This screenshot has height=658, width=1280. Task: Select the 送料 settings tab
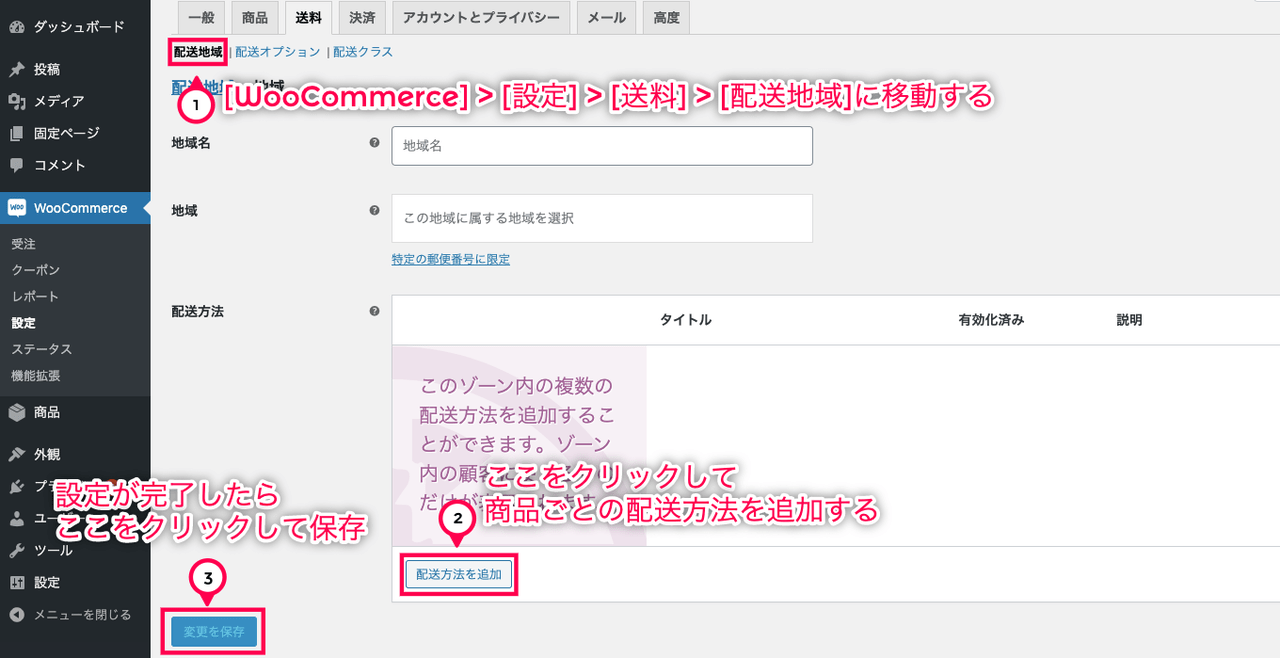(x=308, y=17)
